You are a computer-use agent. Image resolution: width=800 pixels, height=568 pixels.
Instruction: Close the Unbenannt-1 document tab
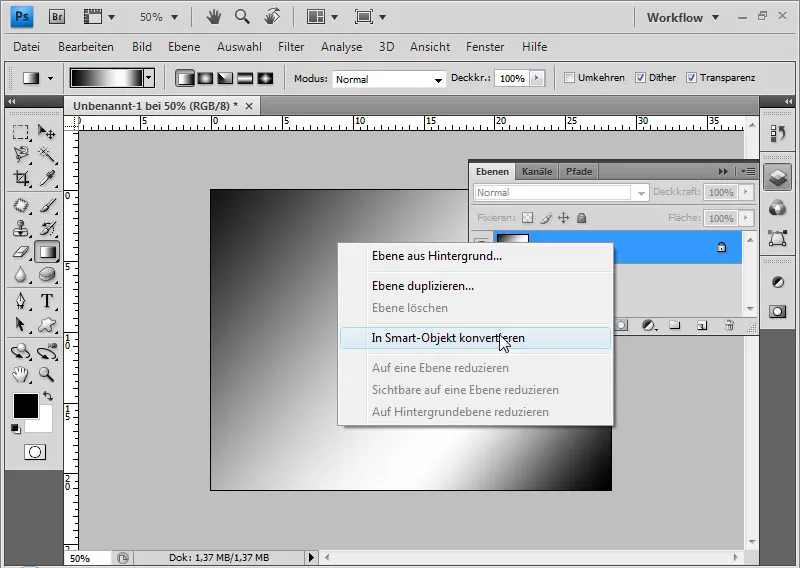pyautogui.click(x=249, y=106)
